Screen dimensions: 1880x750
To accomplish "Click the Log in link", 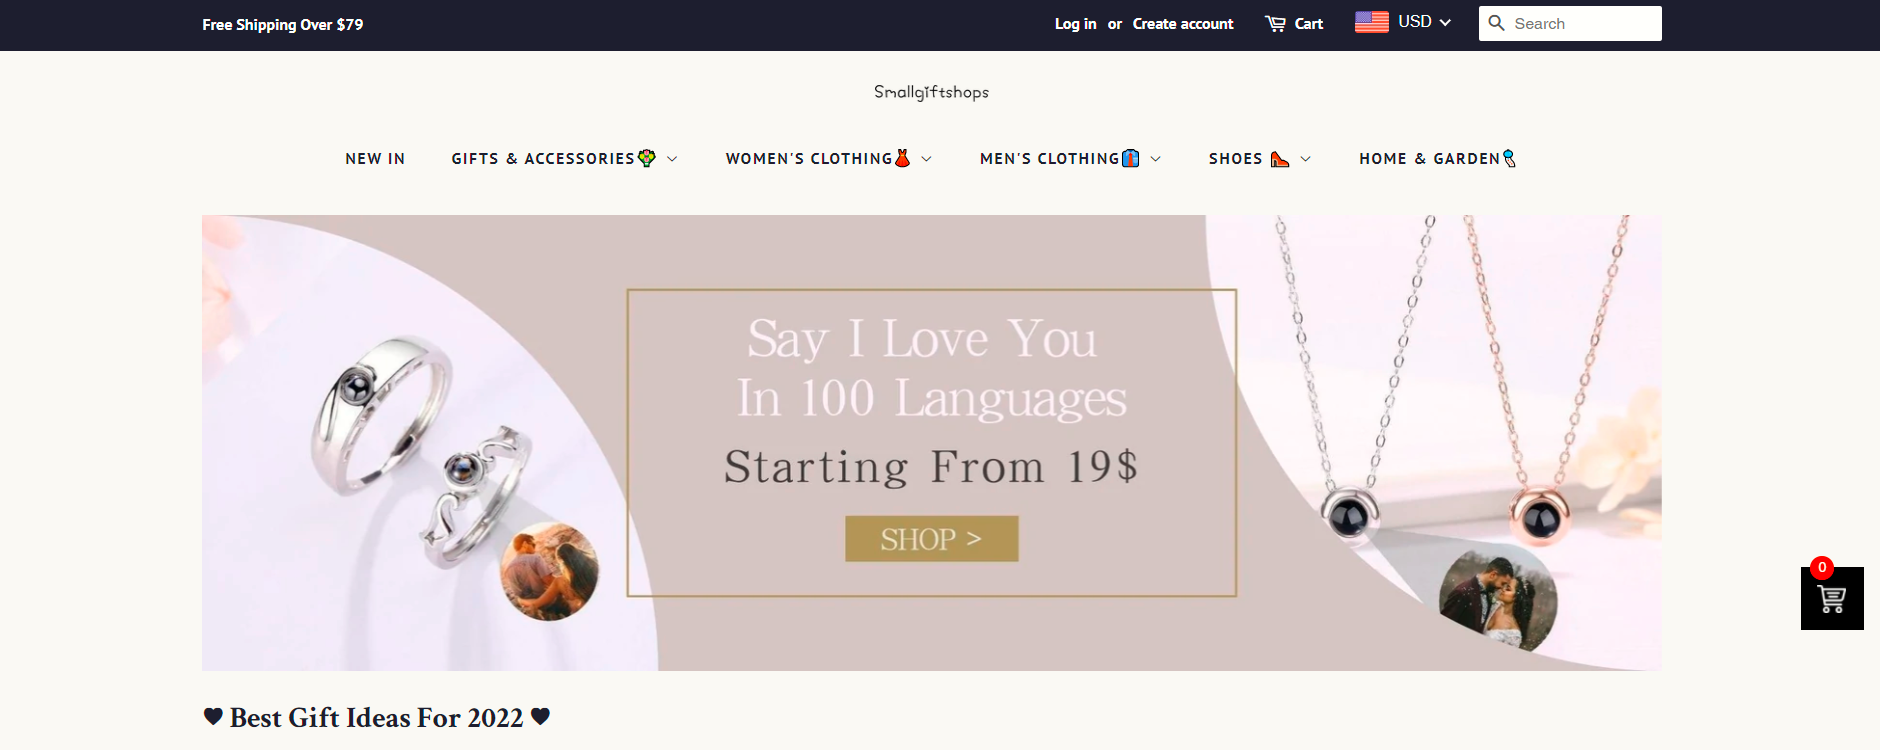I will [x=1075, y=24].
